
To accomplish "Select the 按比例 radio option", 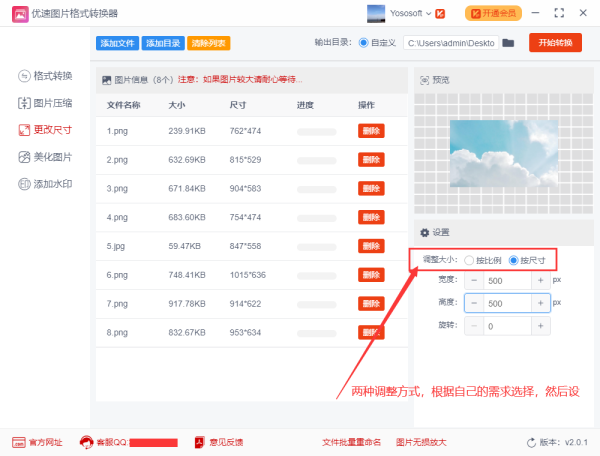I will [x=469, y=260].
